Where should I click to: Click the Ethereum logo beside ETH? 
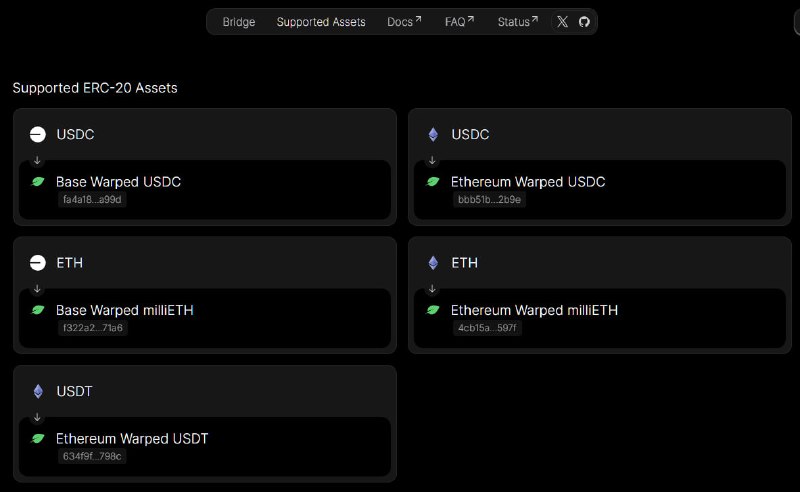coord(433,263)
